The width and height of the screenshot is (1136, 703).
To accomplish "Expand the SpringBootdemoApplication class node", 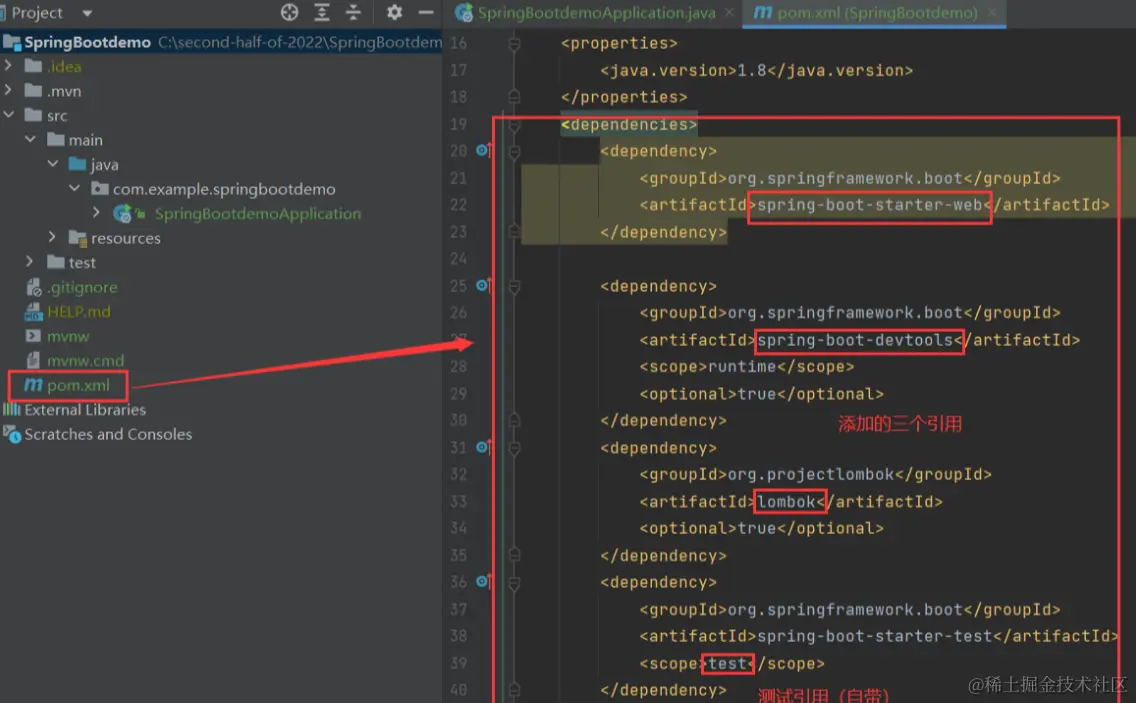I will (97, 213).
